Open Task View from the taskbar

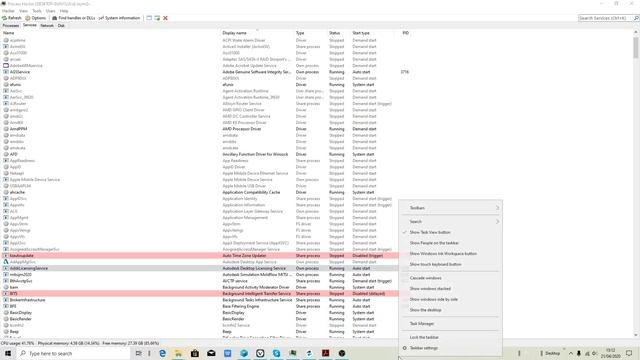(139, 353)
